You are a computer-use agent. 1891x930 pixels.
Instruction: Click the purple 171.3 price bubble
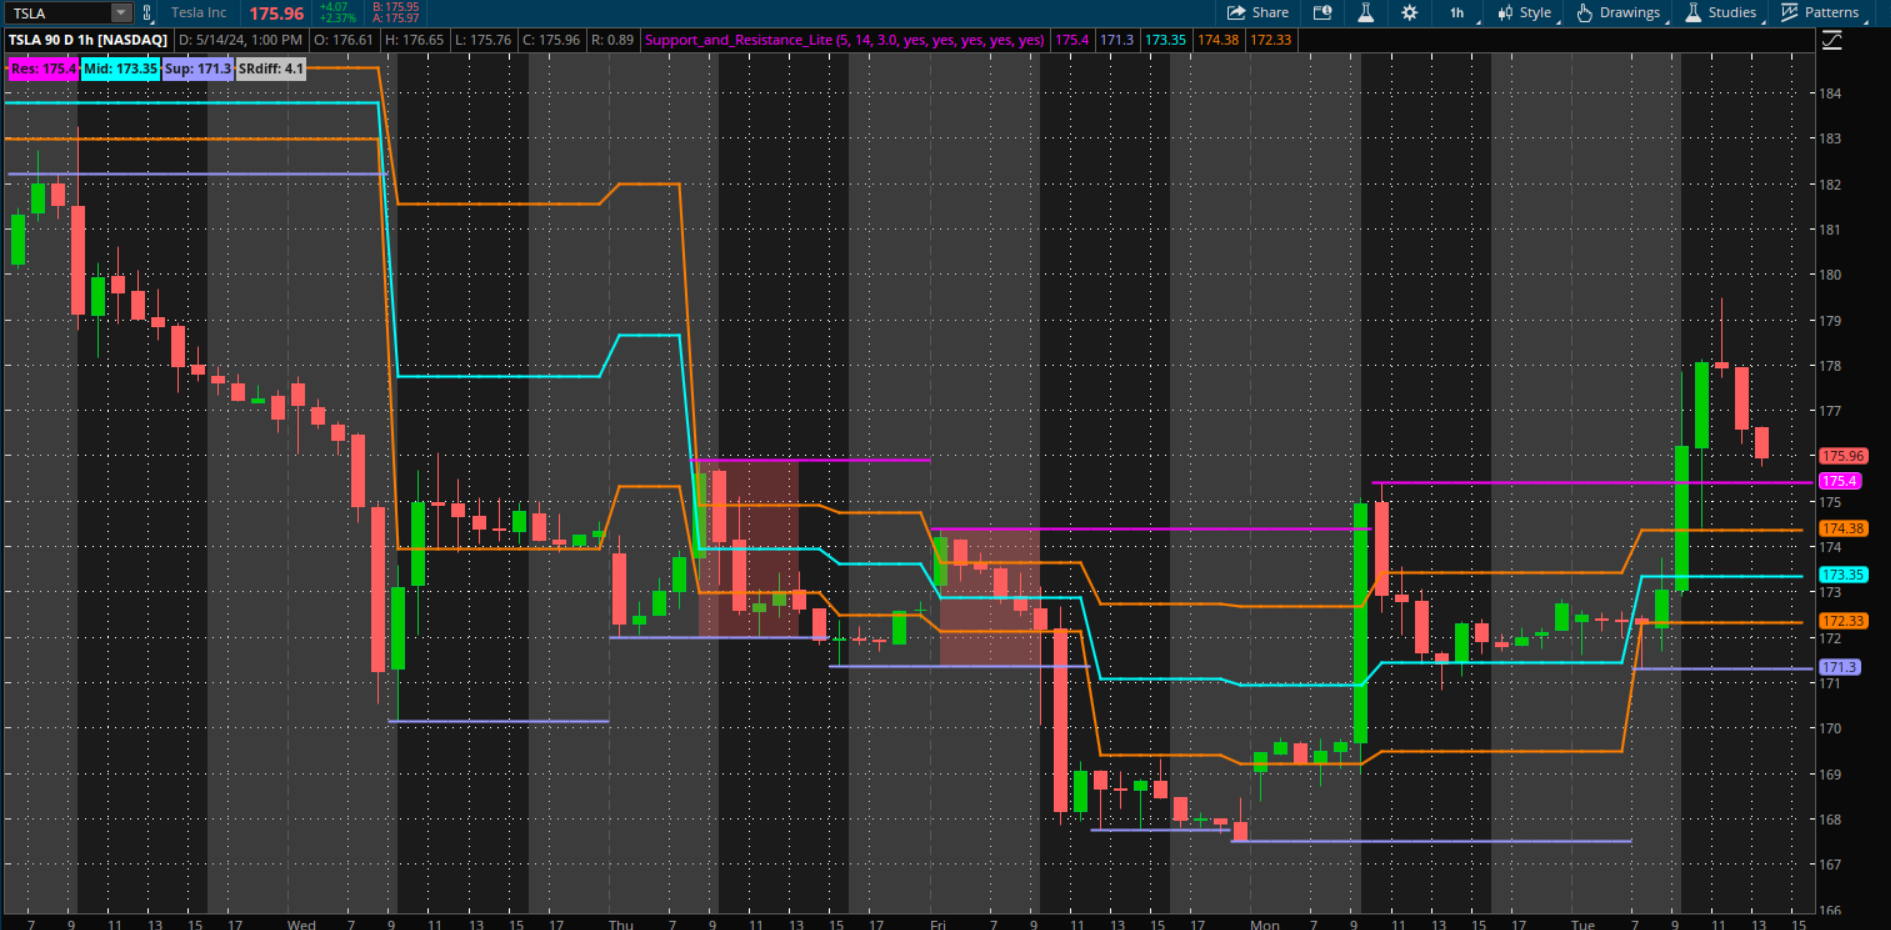pyautogui.click(x=1838, y=667)
